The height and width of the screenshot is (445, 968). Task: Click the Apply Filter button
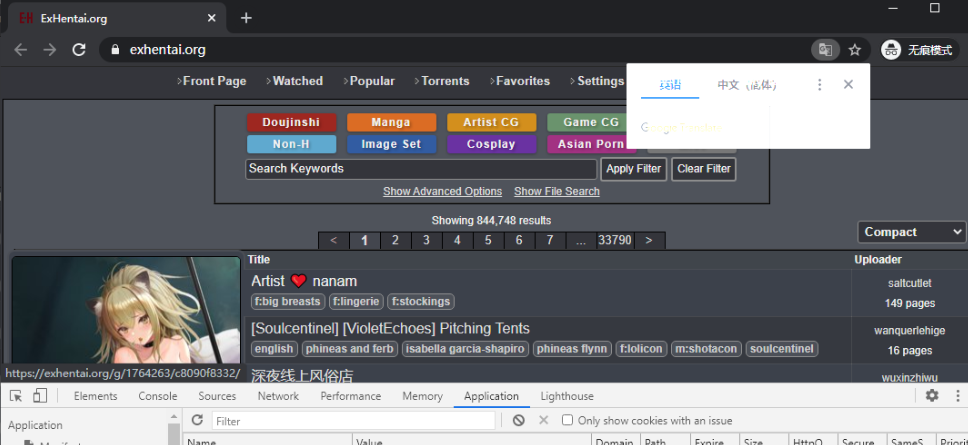pyautogui.click(x=633, y=169)
